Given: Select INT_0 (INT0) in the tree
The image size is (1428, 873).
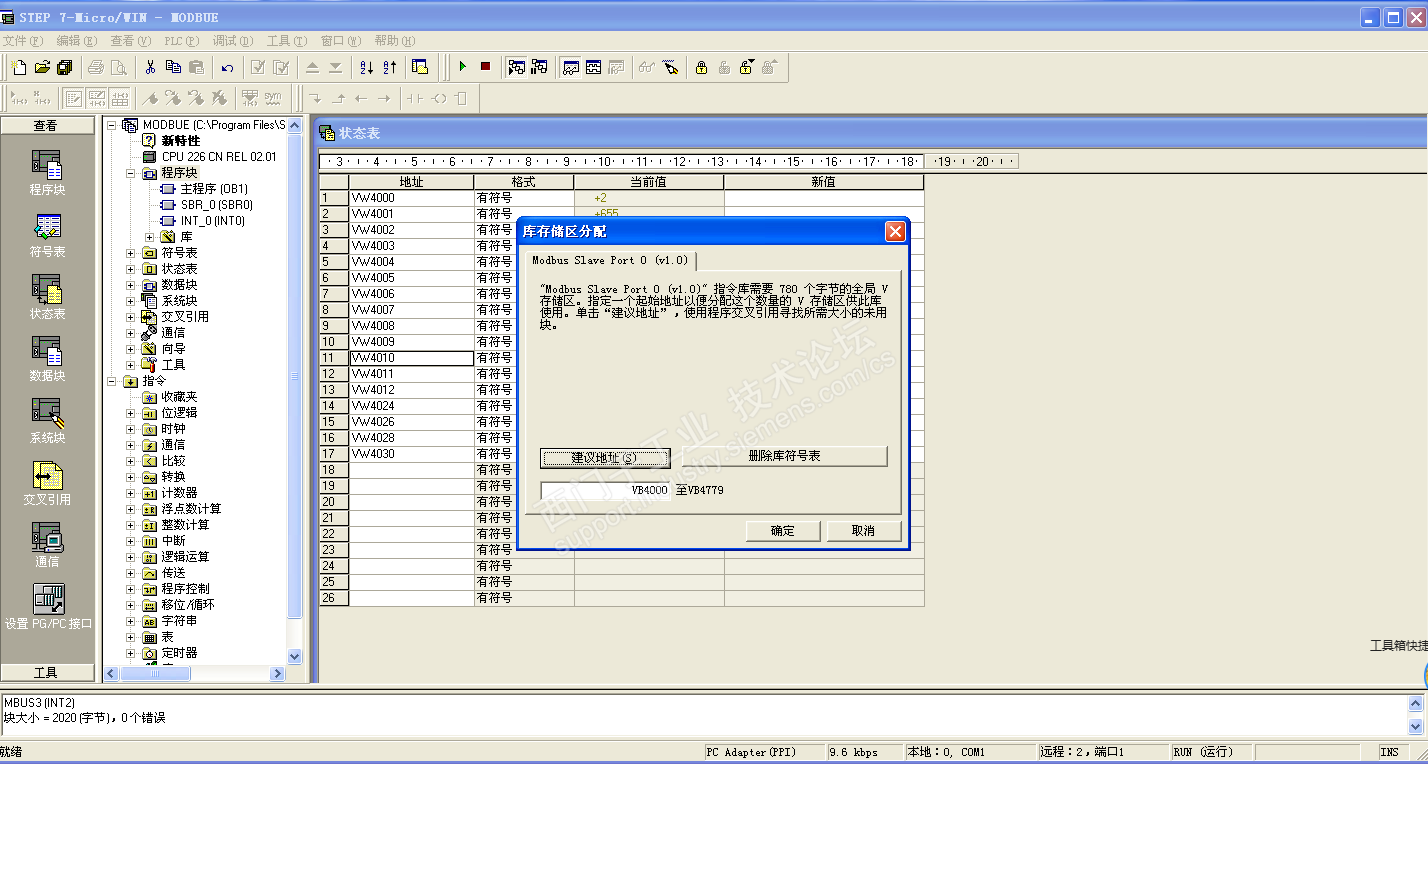Looking at the screenshot, I should click(x=213, y=221).
